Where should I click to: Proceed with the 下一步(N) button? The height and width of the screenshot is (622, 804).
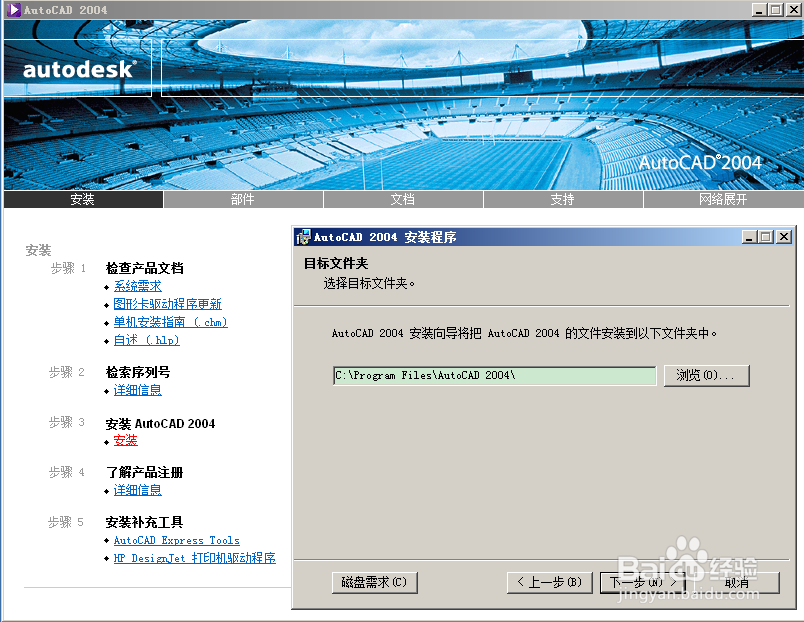tap(643, 583)
